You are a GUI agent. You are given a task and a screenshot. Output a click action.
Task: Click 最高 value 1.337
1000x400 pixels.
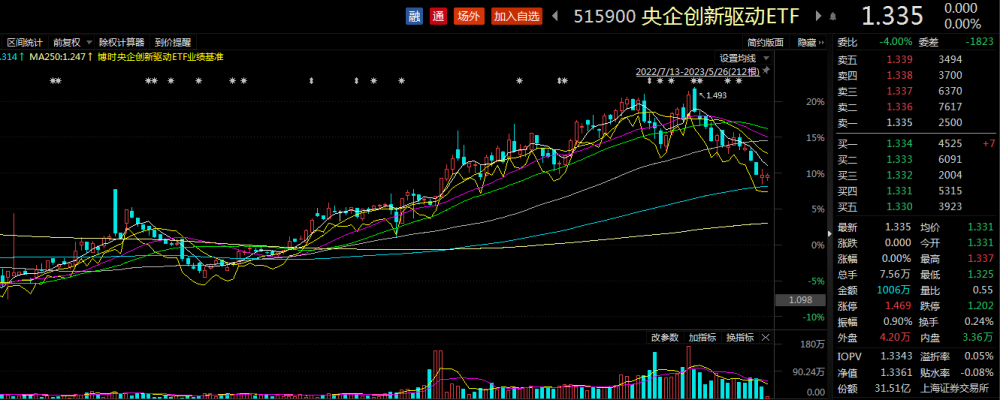(x=980, y=259)
